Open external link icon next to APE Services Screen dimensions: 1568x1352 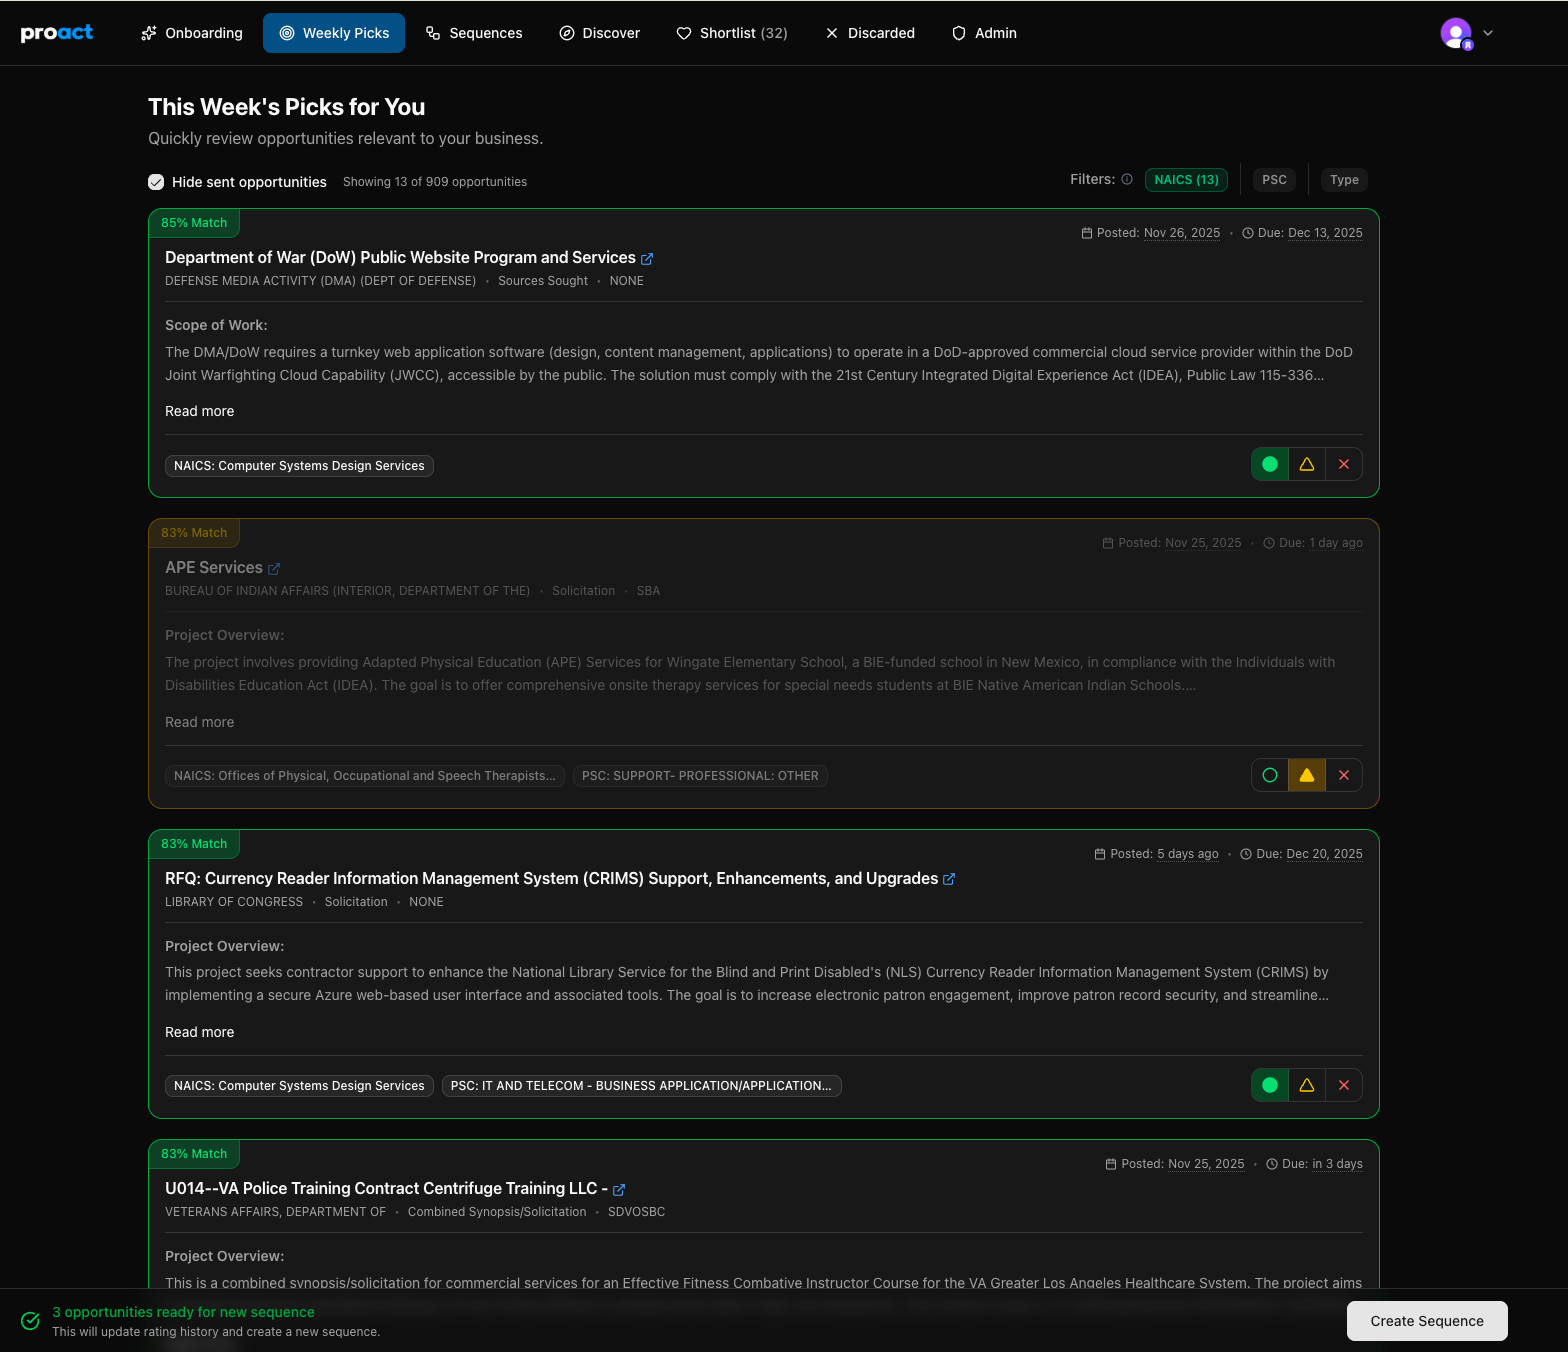274,569
